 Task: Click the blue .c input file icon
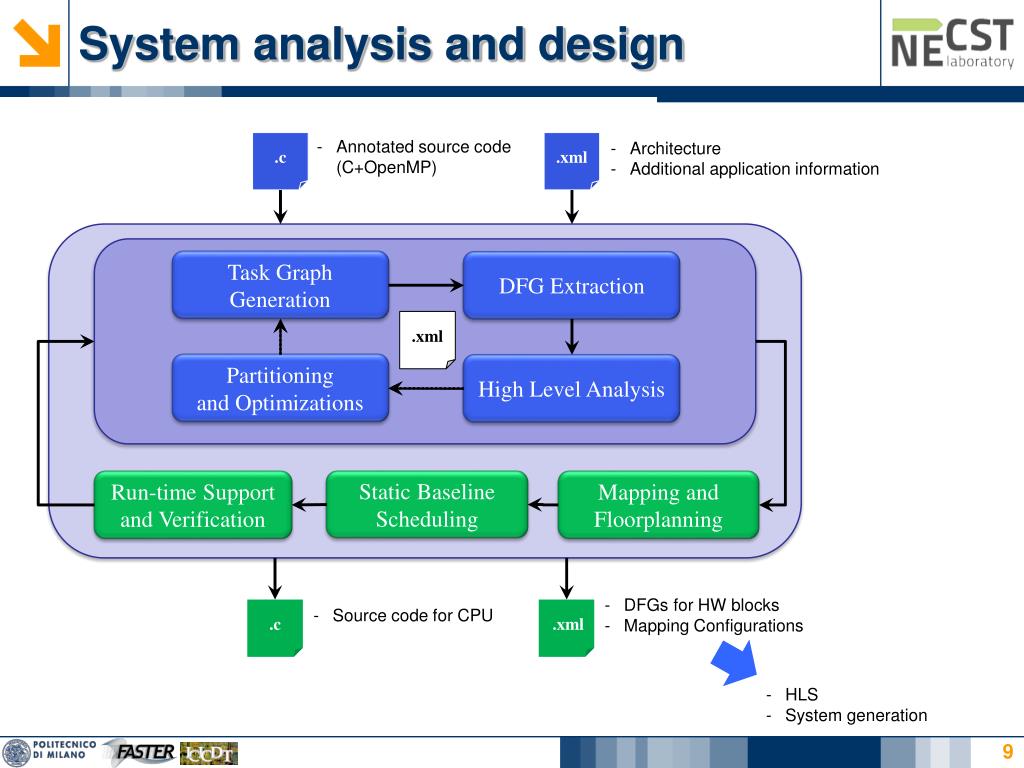[x=280, y=161]
